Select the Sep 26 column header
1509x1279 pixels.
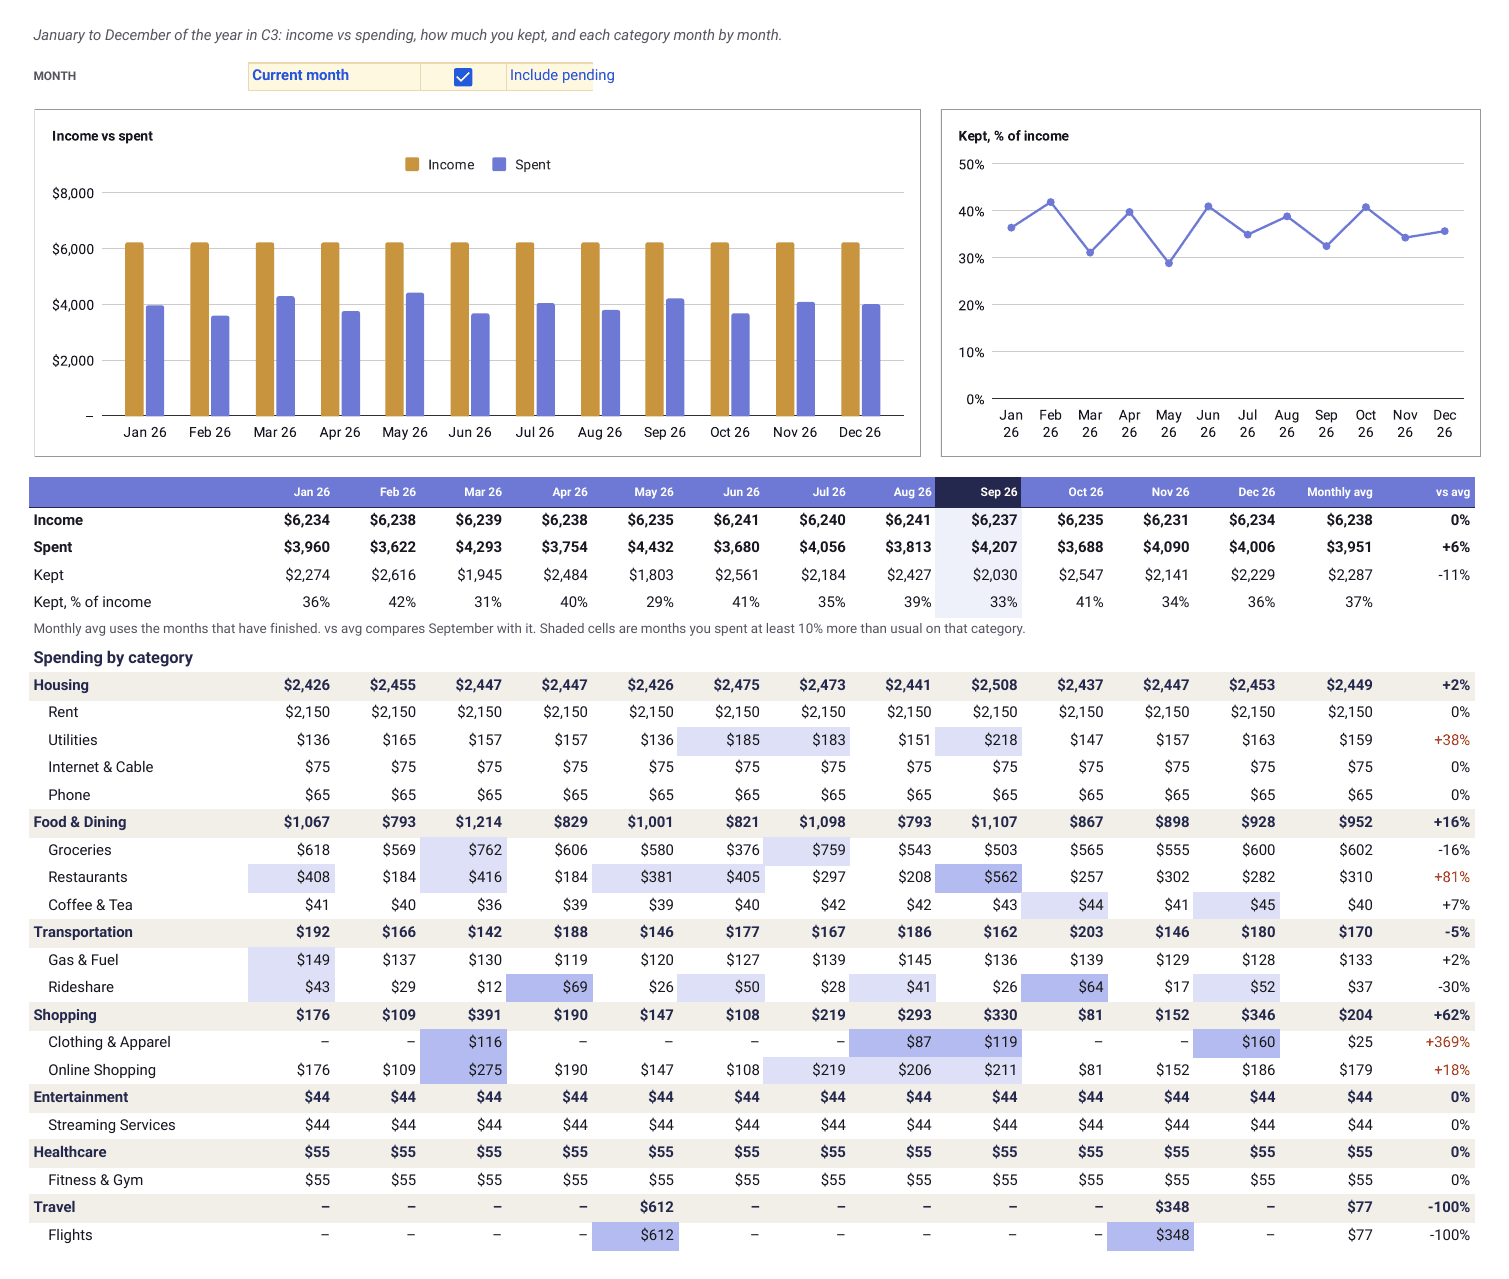click(x=979, y=492)
